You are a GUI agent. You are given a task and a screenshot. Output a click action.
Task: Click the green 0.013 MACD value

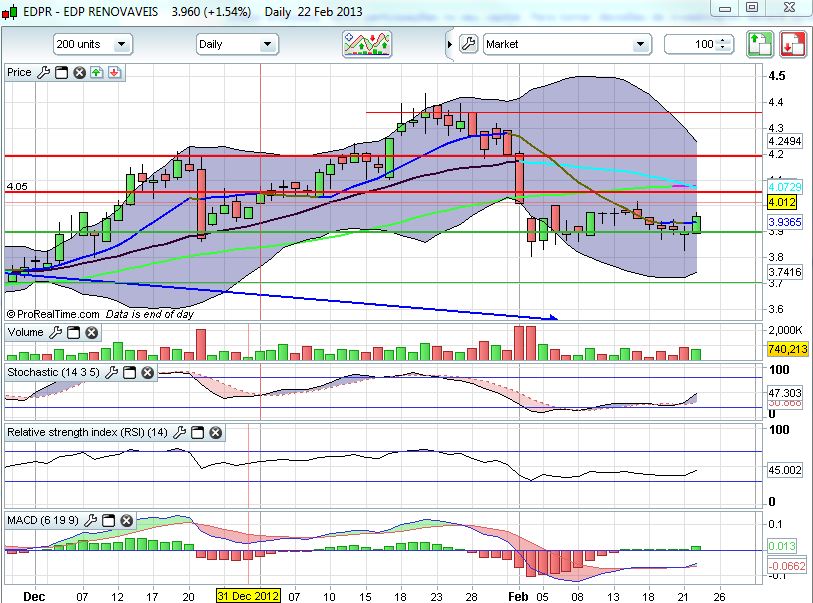coord(781,546)
